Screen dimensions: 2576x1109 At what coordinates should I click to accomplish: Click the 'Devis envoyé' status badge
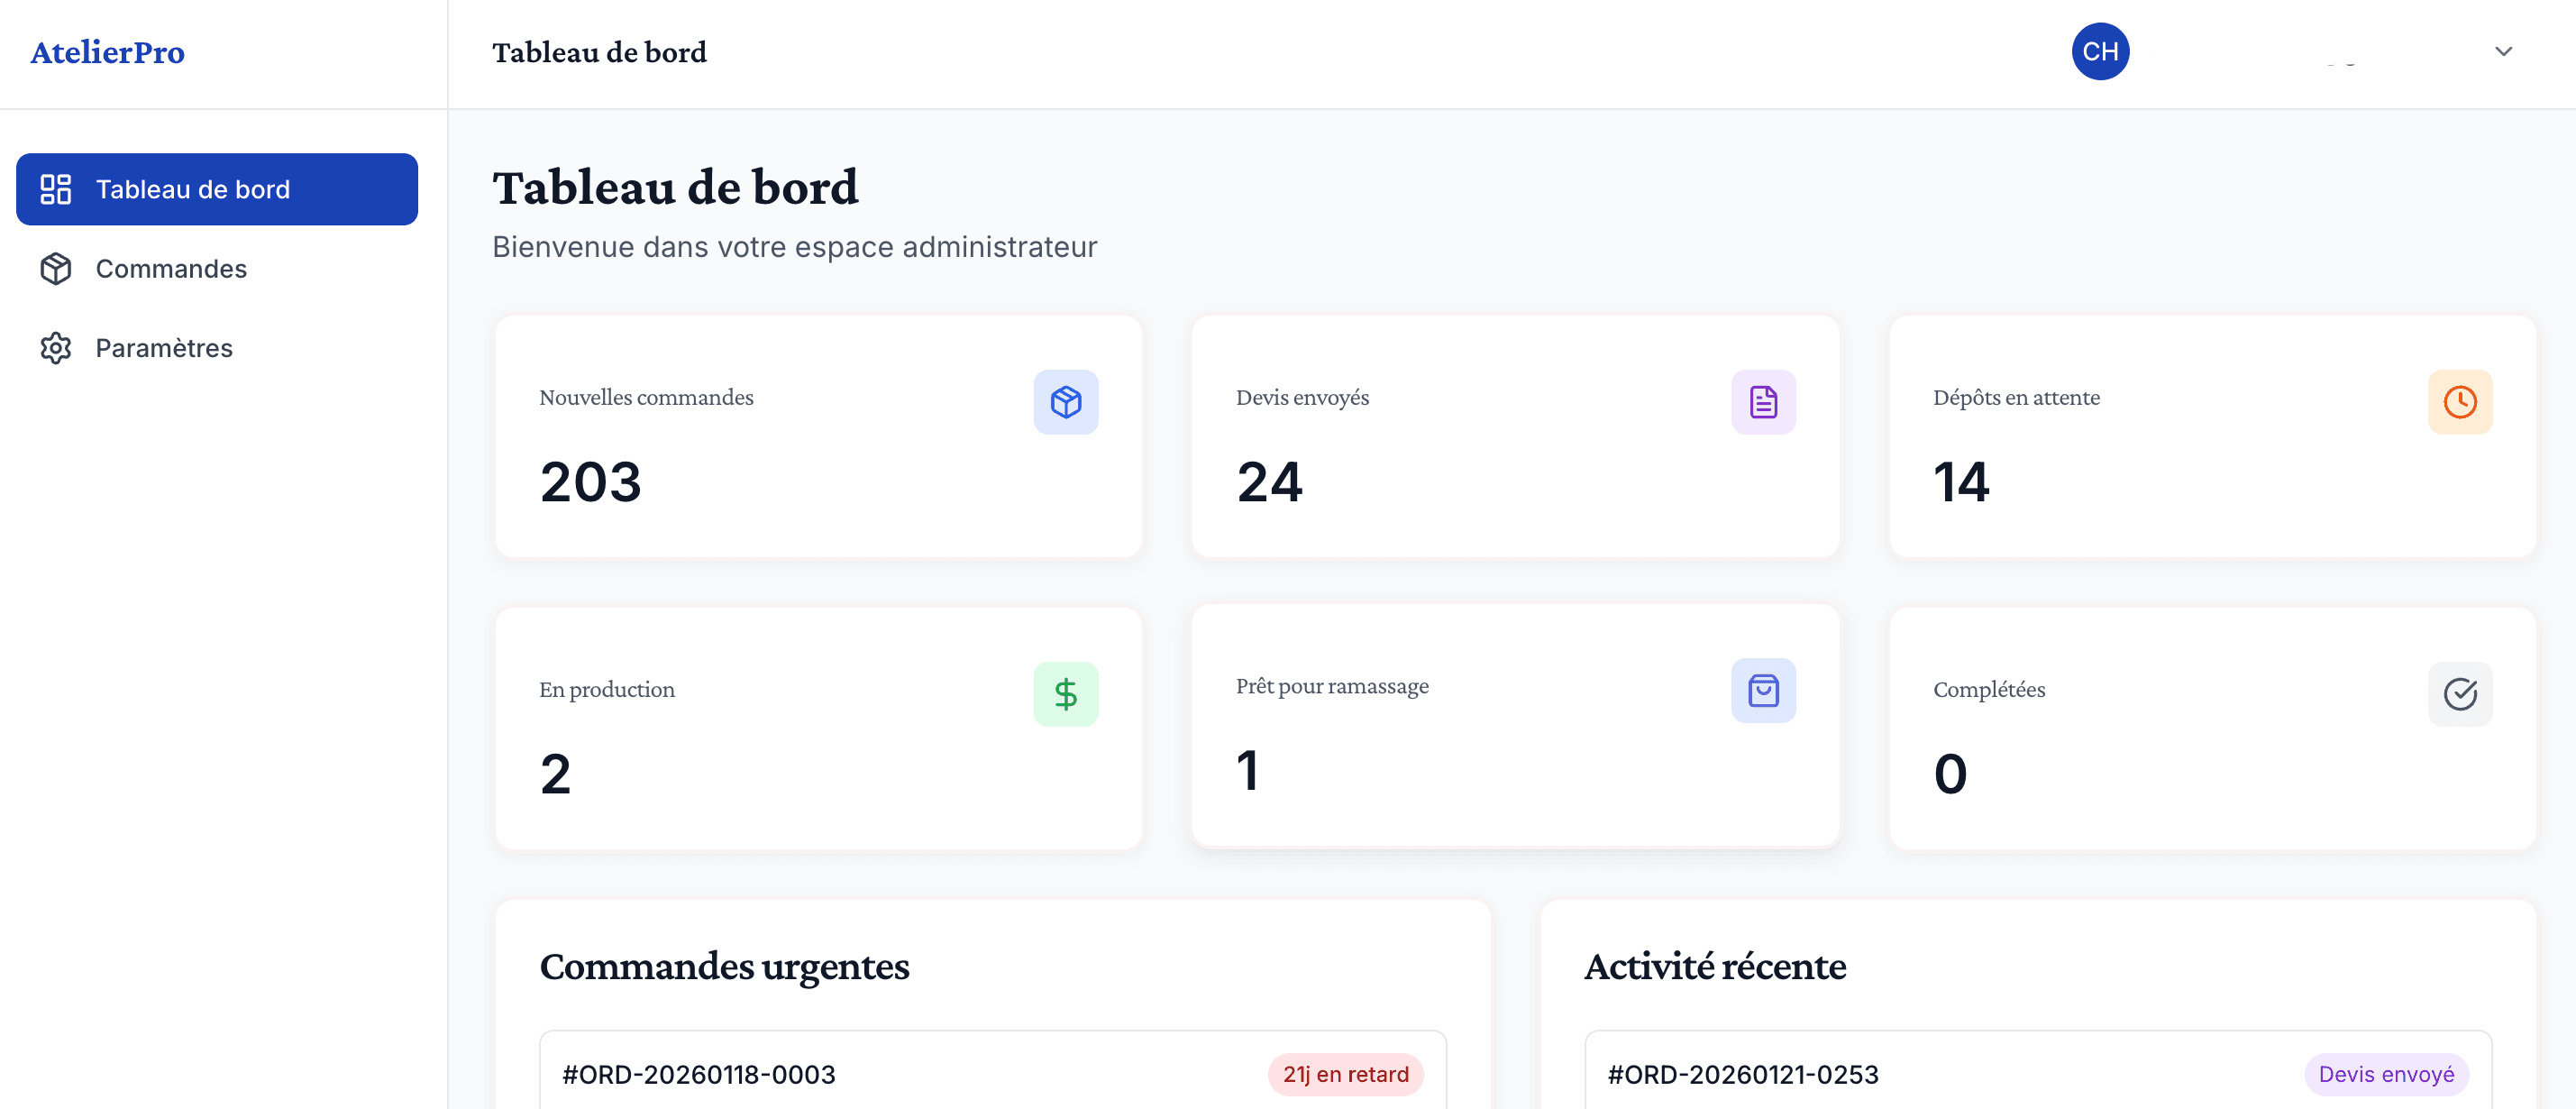point(2385,1074)
